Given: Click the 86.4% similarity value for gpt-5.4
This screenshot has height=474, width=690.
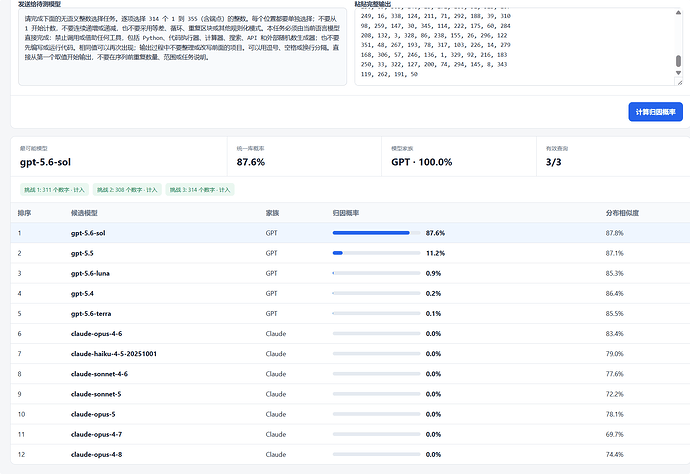Looking at the screenshot, I should click(614, 294).
